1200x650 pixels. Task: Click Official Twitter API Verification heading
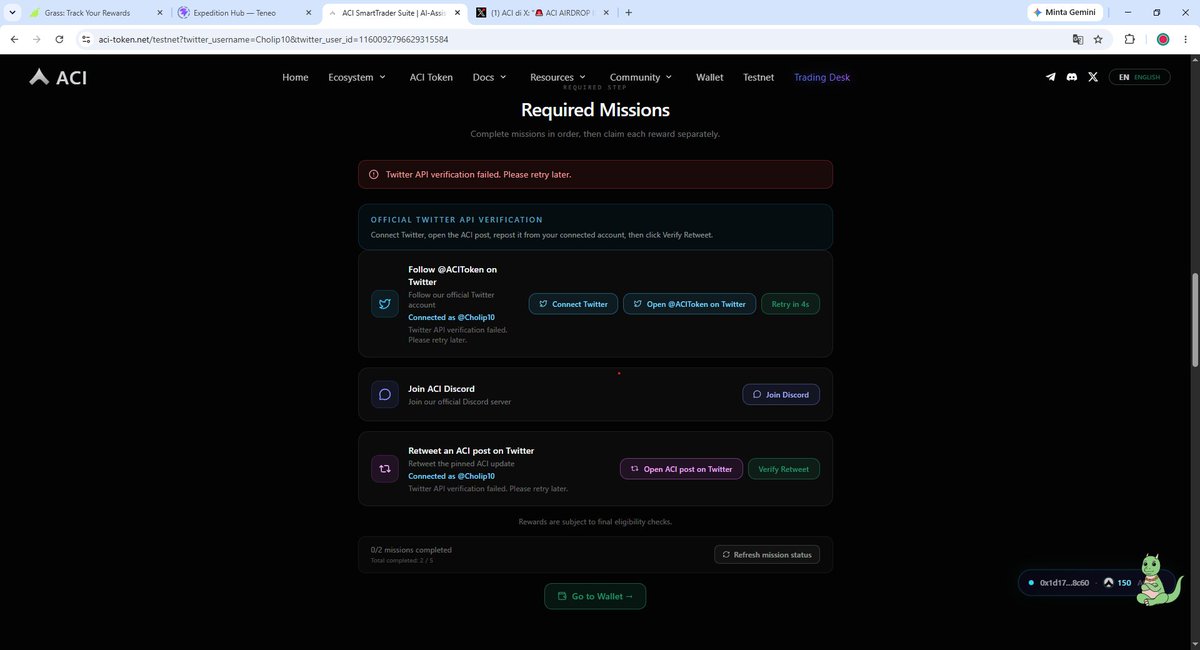[457, 219]
